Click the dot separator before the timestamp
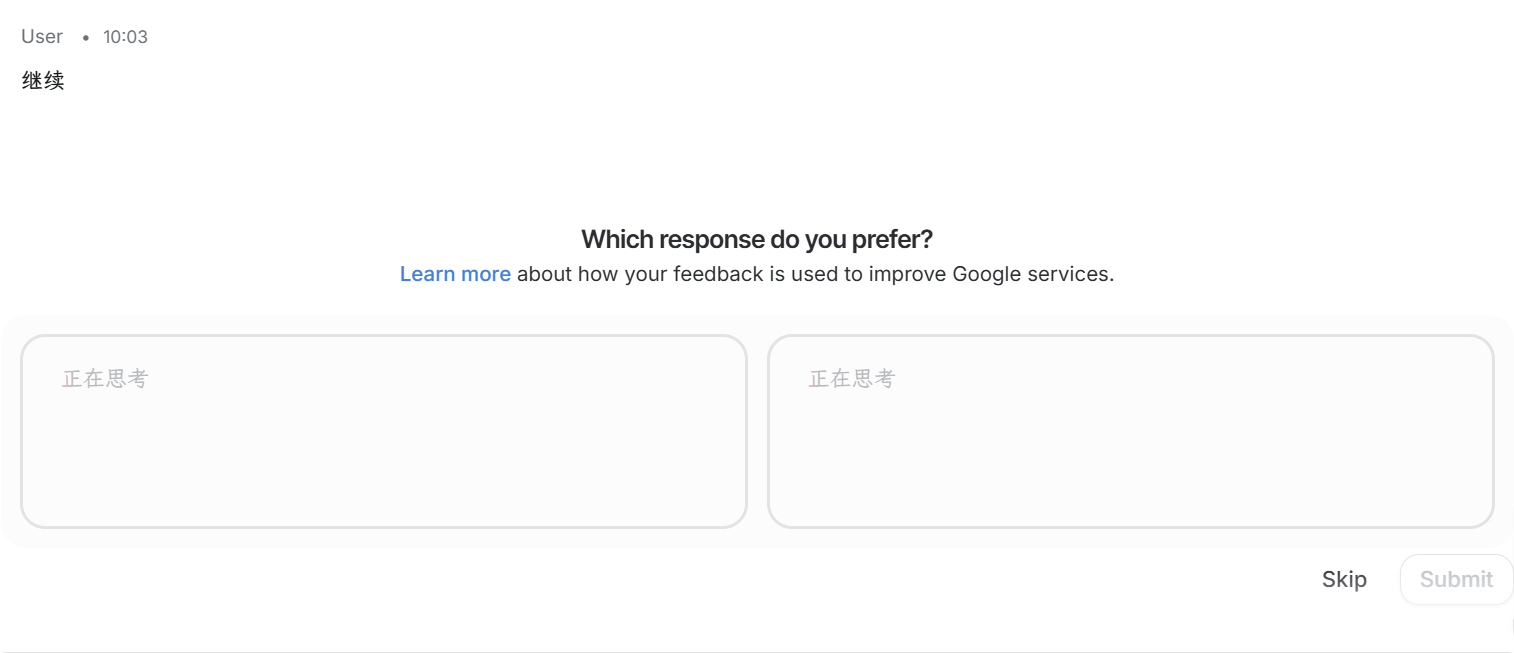1514x653 pixels. coord(85,38)
